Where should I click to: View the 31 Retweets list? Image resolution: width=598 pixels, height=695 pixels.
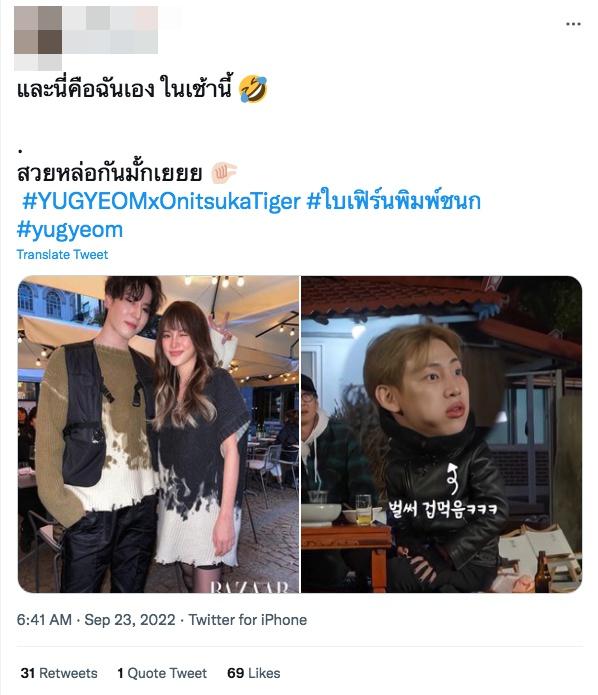[59, 673]
